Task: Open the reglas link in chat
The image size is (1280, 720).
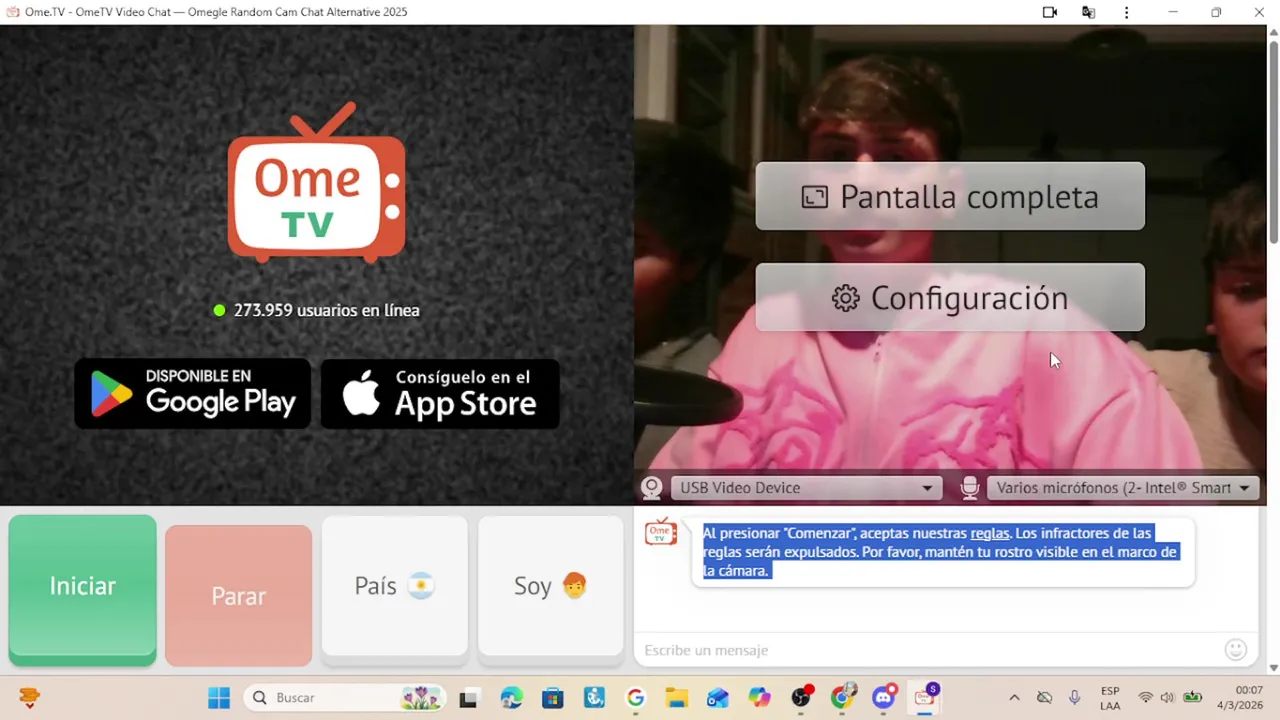Action: (x=990, y=533)
